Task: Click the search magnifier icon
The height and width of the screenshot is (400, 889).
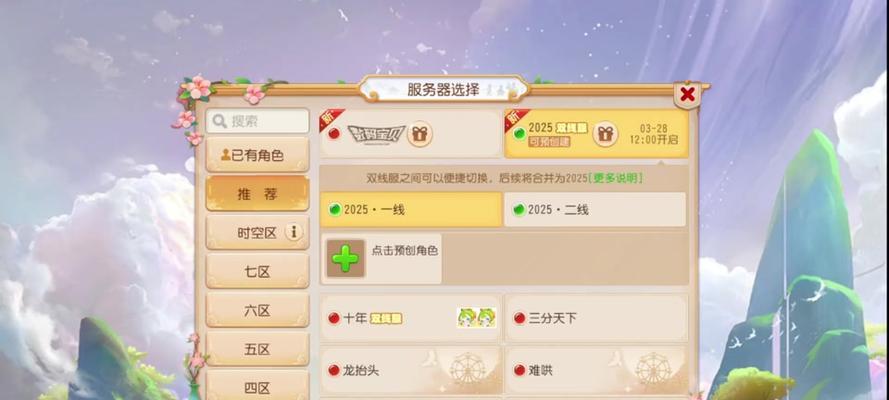Action: [219, 121]
